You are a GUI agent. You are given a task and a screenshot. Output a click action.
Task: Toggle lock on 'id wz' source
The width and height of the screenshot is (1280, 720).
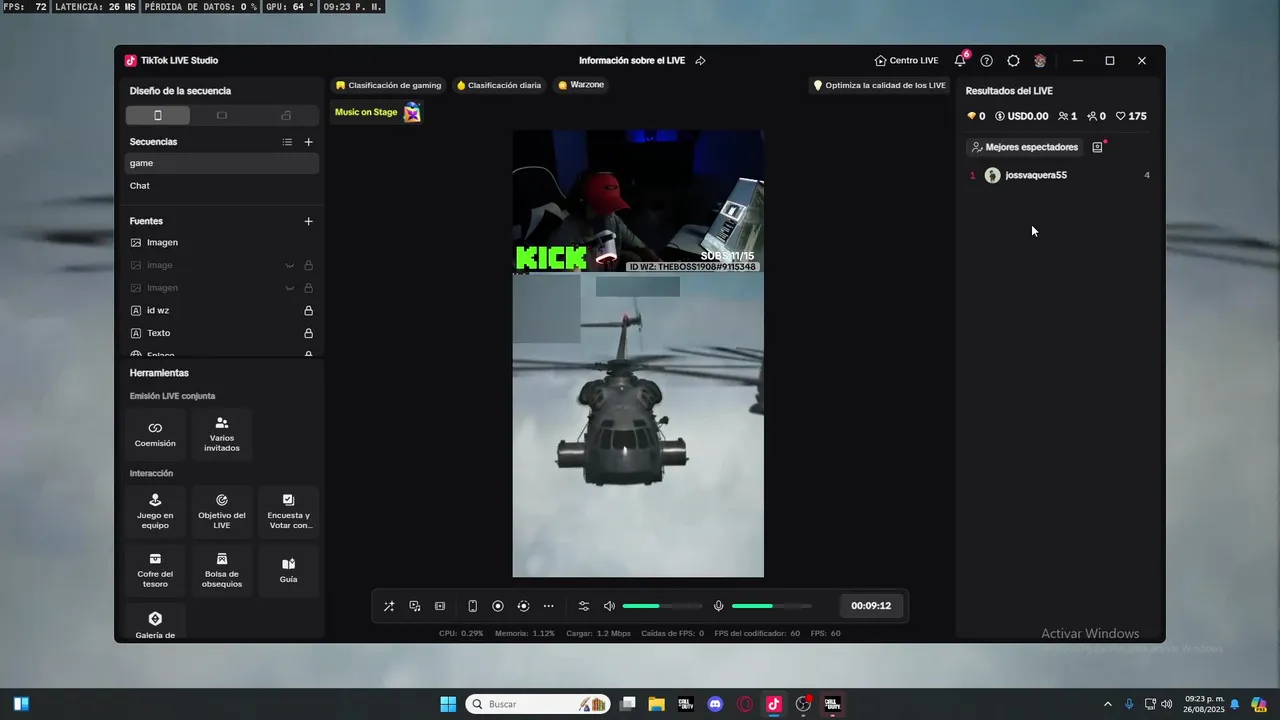[x=308, y=311]
